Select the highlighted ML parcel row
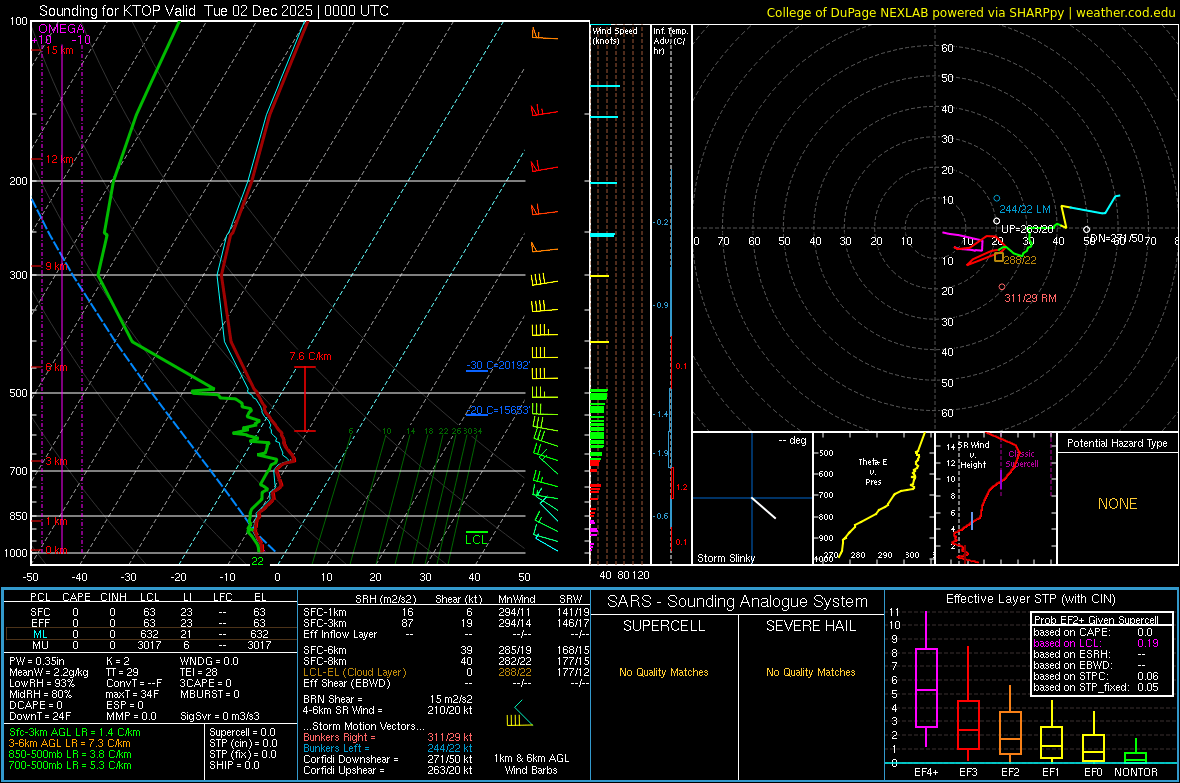1180x783 pixels. tap(151, 634)
